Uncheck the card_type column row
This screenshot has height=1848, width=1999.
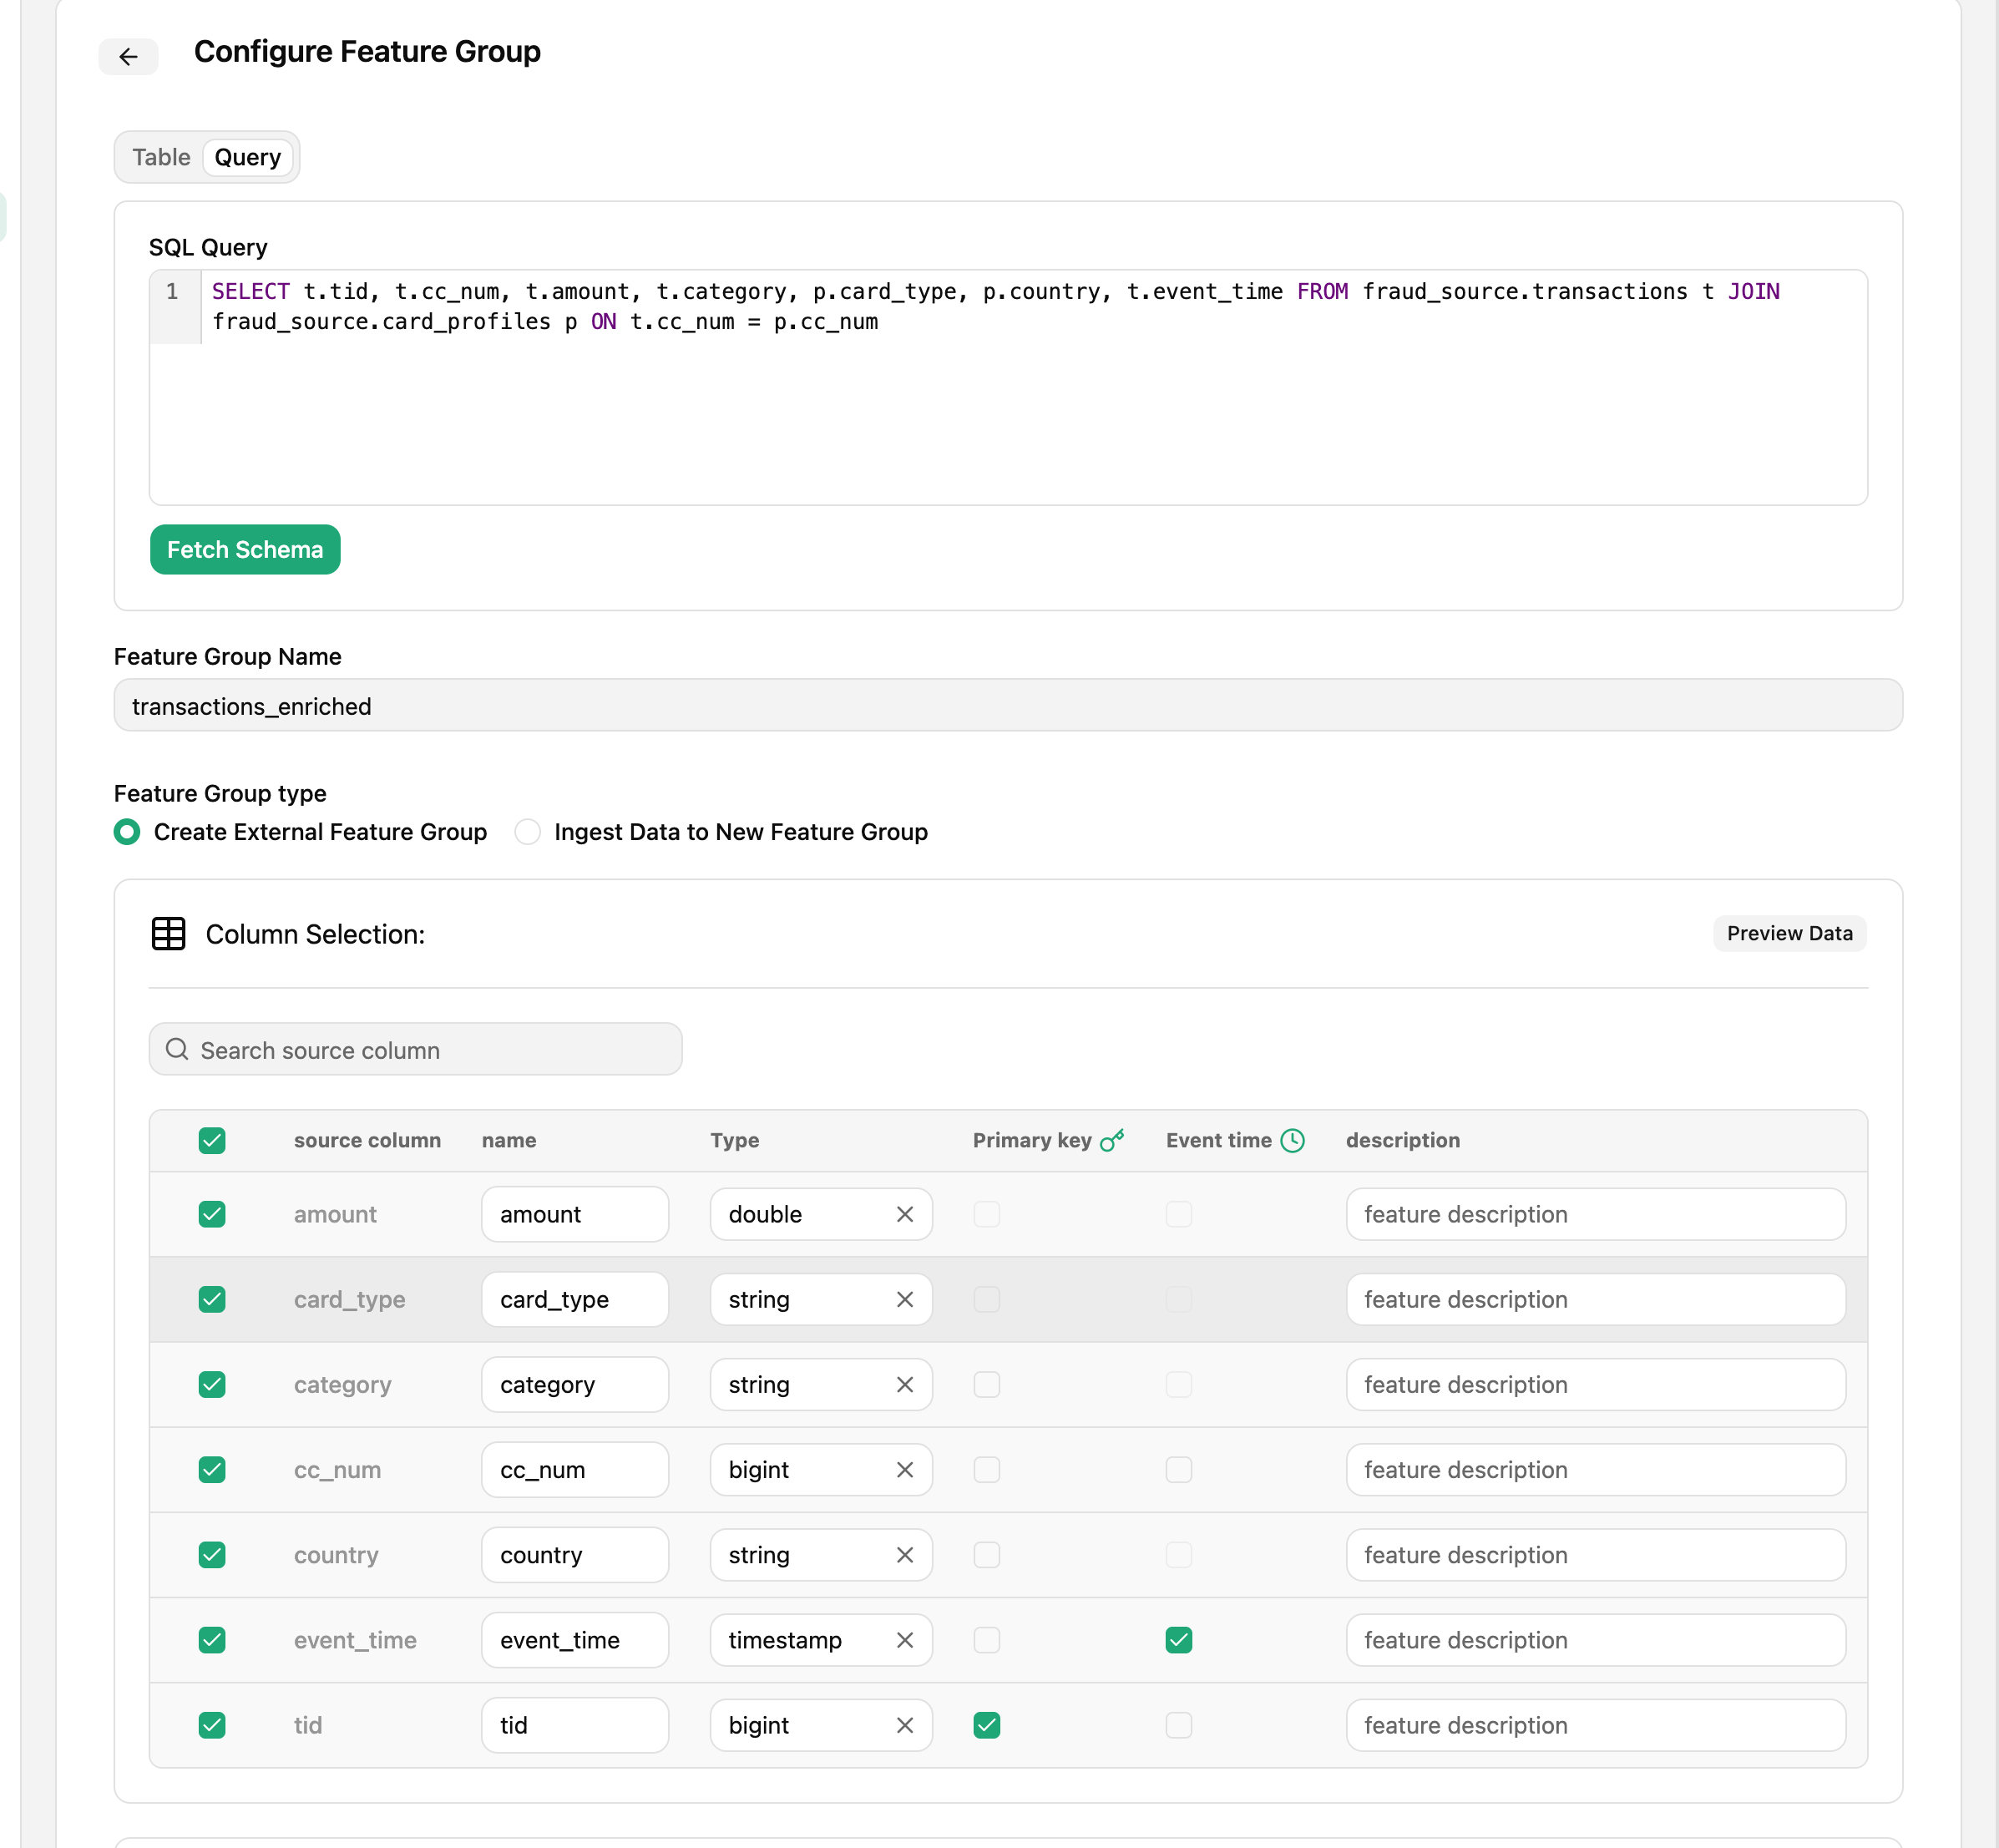pos(212,1299)
